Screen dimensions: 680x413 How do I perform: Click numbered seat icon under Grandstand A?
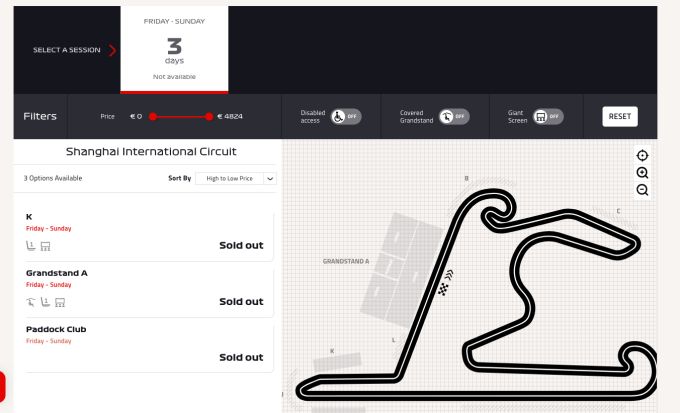(x=45, y=302)
